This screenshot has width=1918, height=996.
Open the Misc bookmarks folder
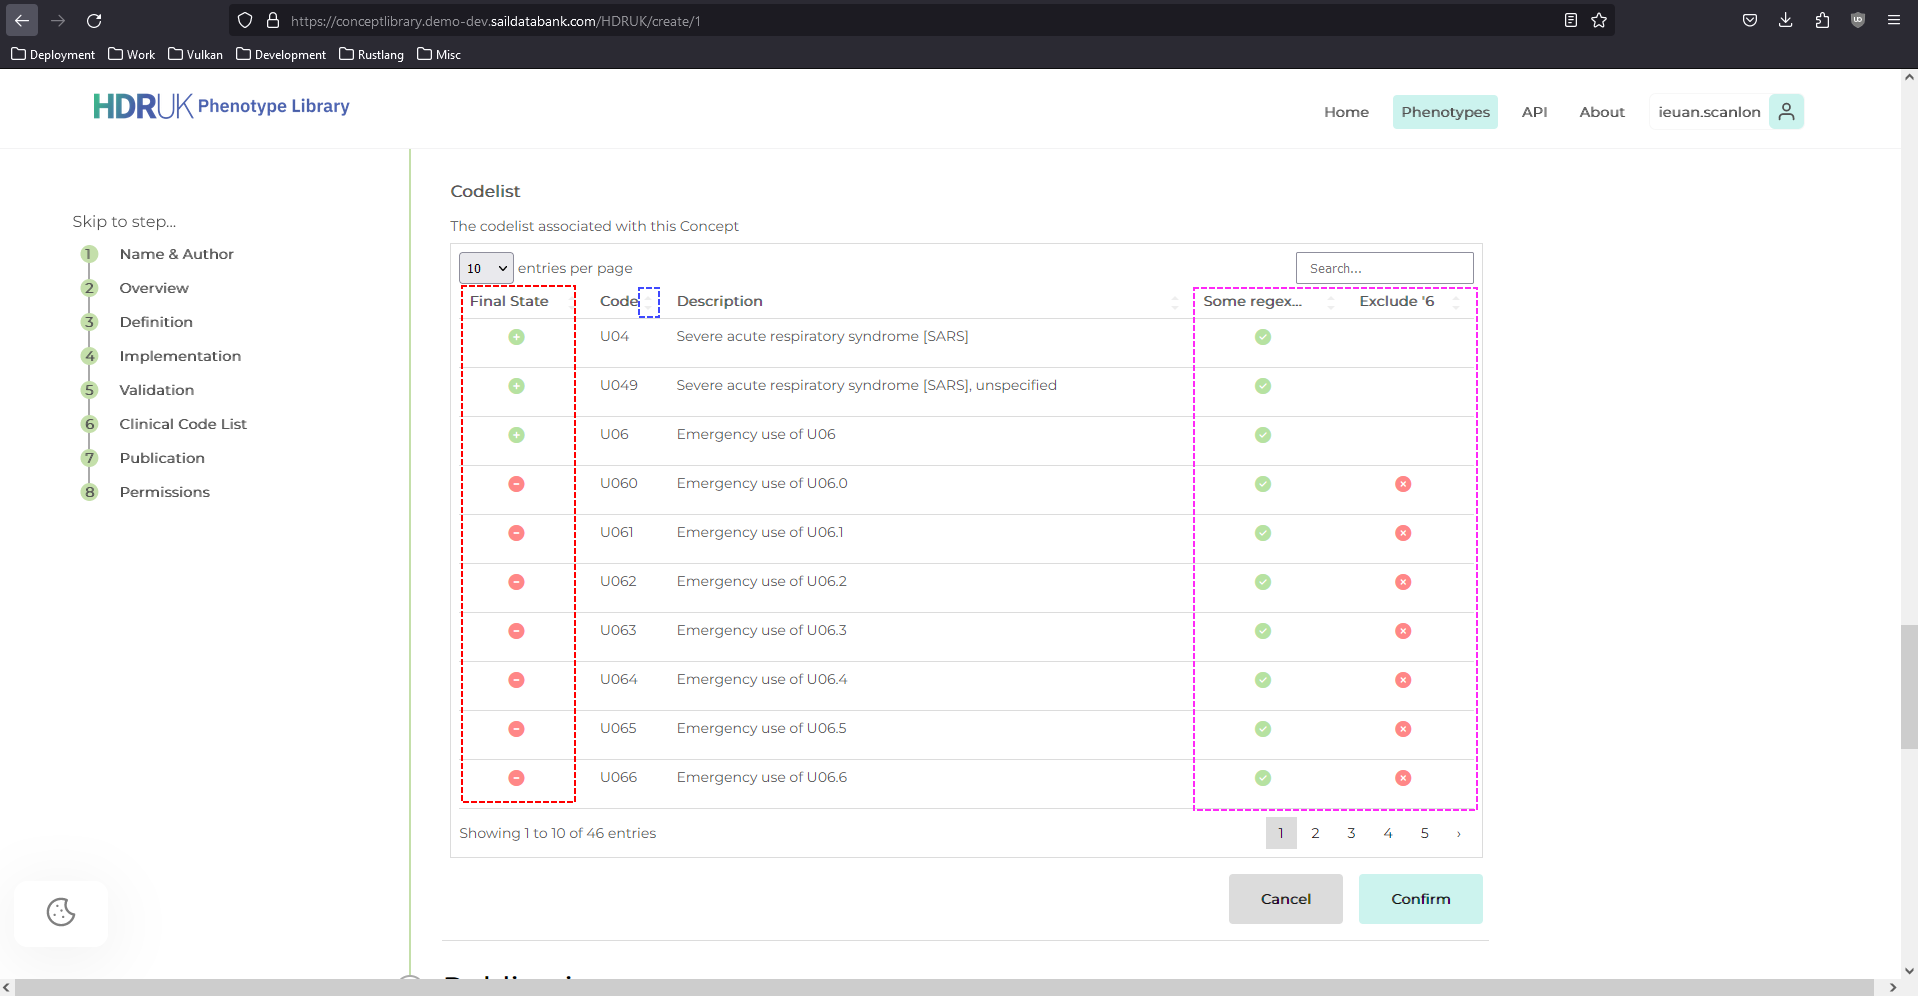(439, 54)
